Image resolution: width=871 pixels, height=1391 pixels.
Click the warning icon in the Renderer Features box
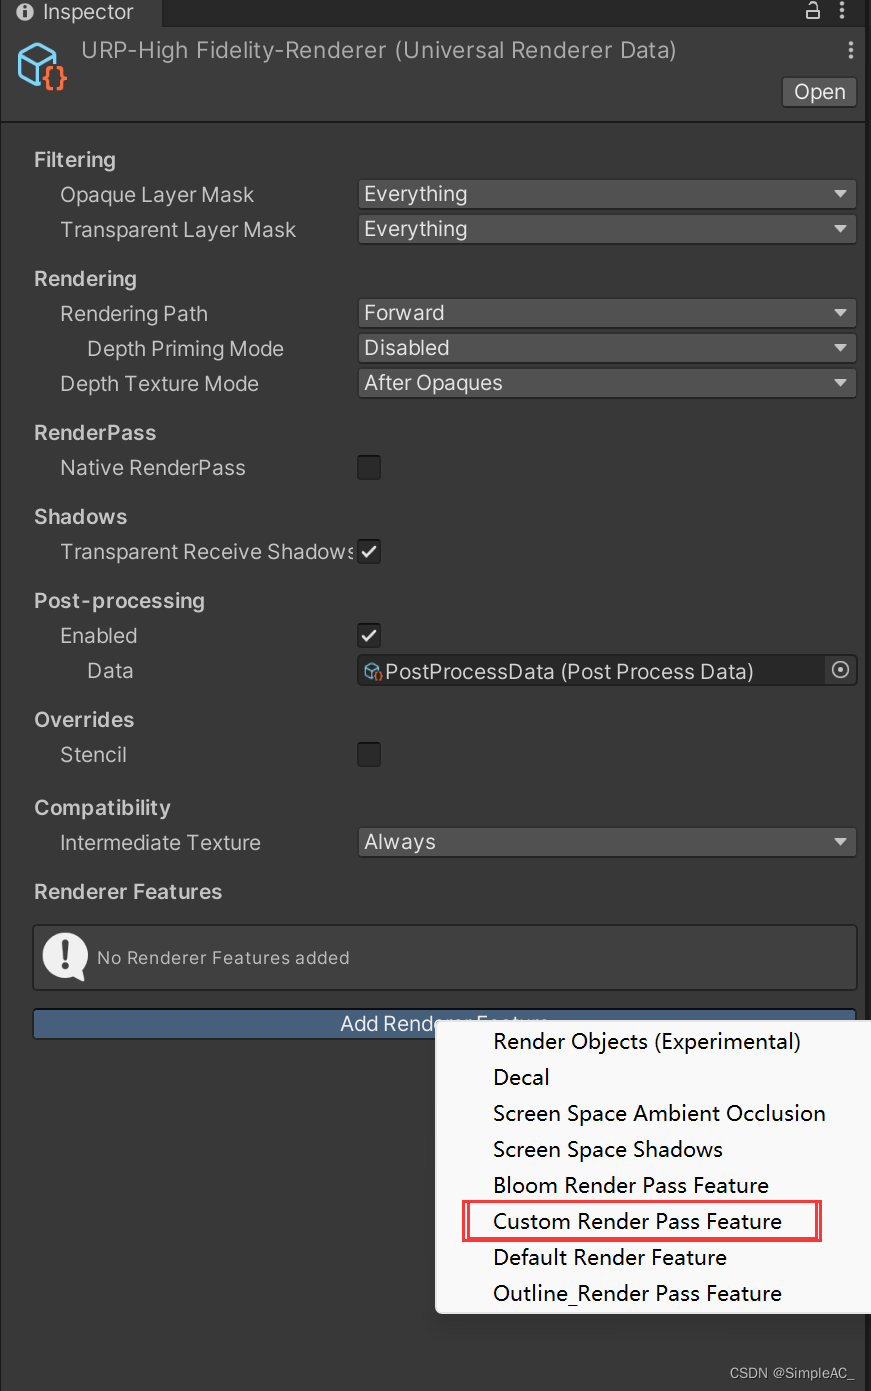(64, 957)
